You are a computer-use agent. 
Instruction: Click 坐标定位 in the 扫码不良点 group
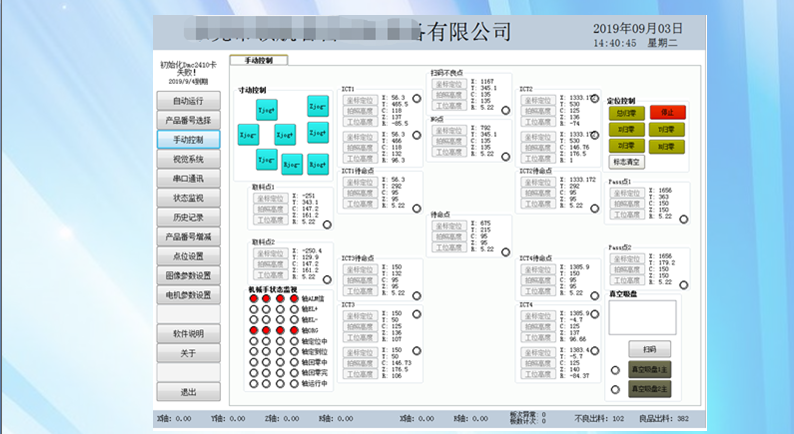coord(449,84)
